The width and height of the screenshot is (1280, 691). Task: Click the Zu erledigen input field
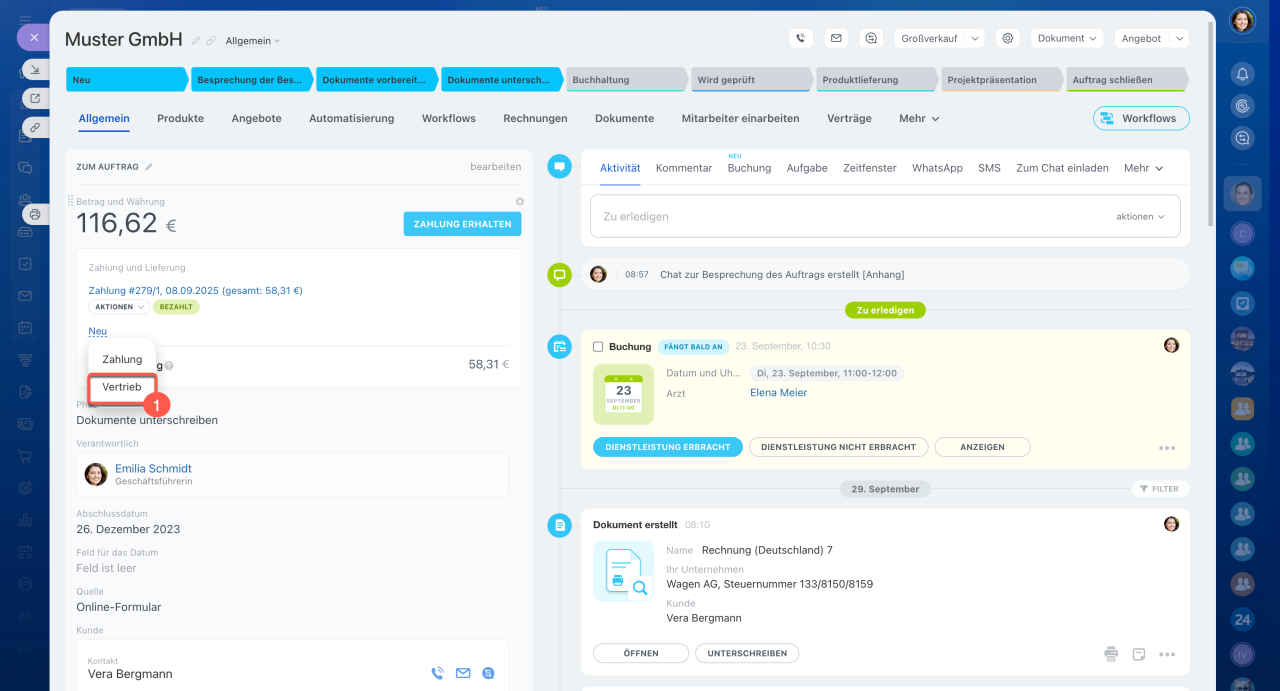pyautogui.click(x=850, y=216)
